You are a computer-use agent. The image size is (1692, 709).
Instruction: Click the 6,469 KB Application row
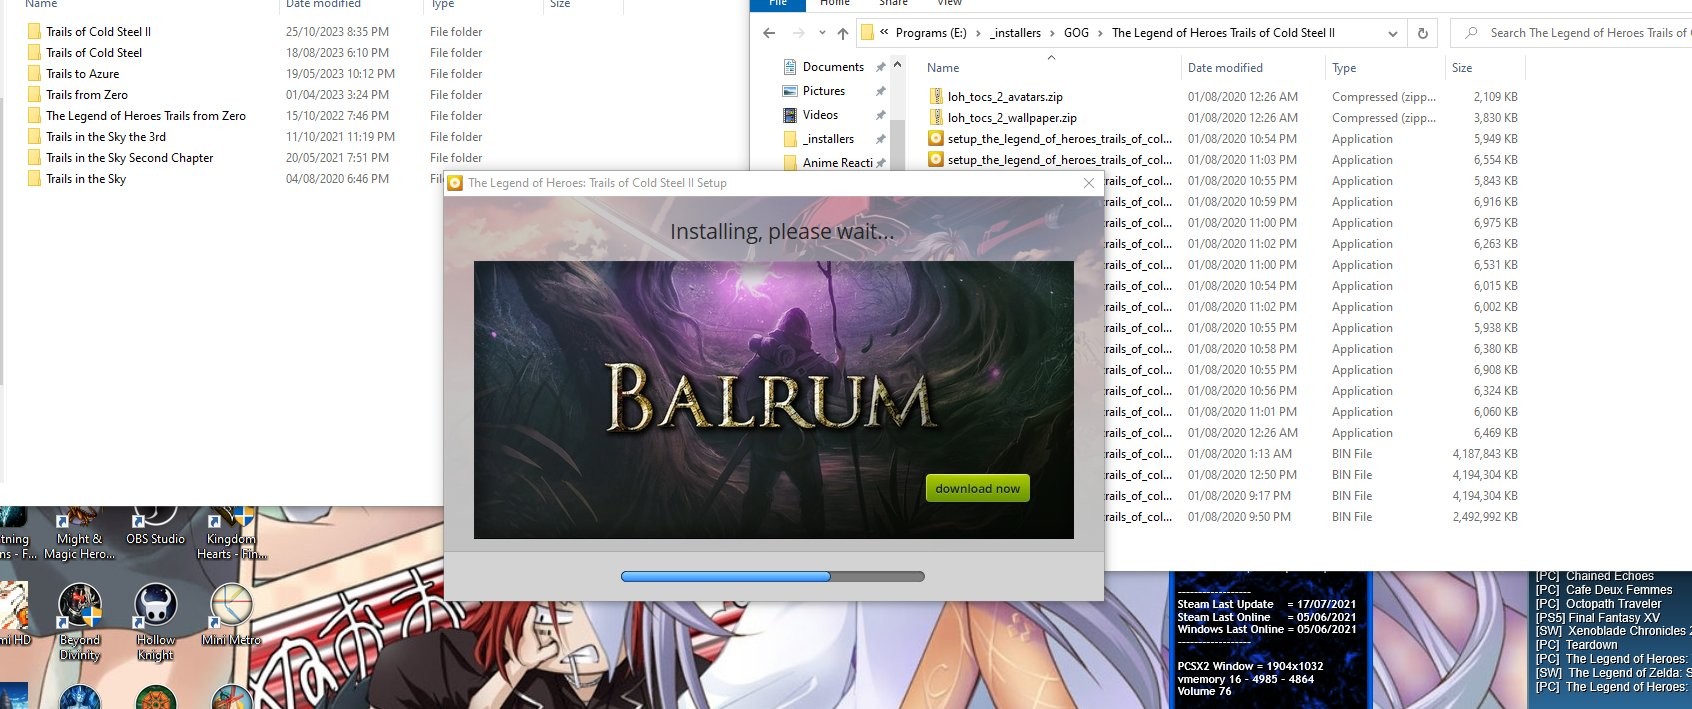coord(1312,433)
